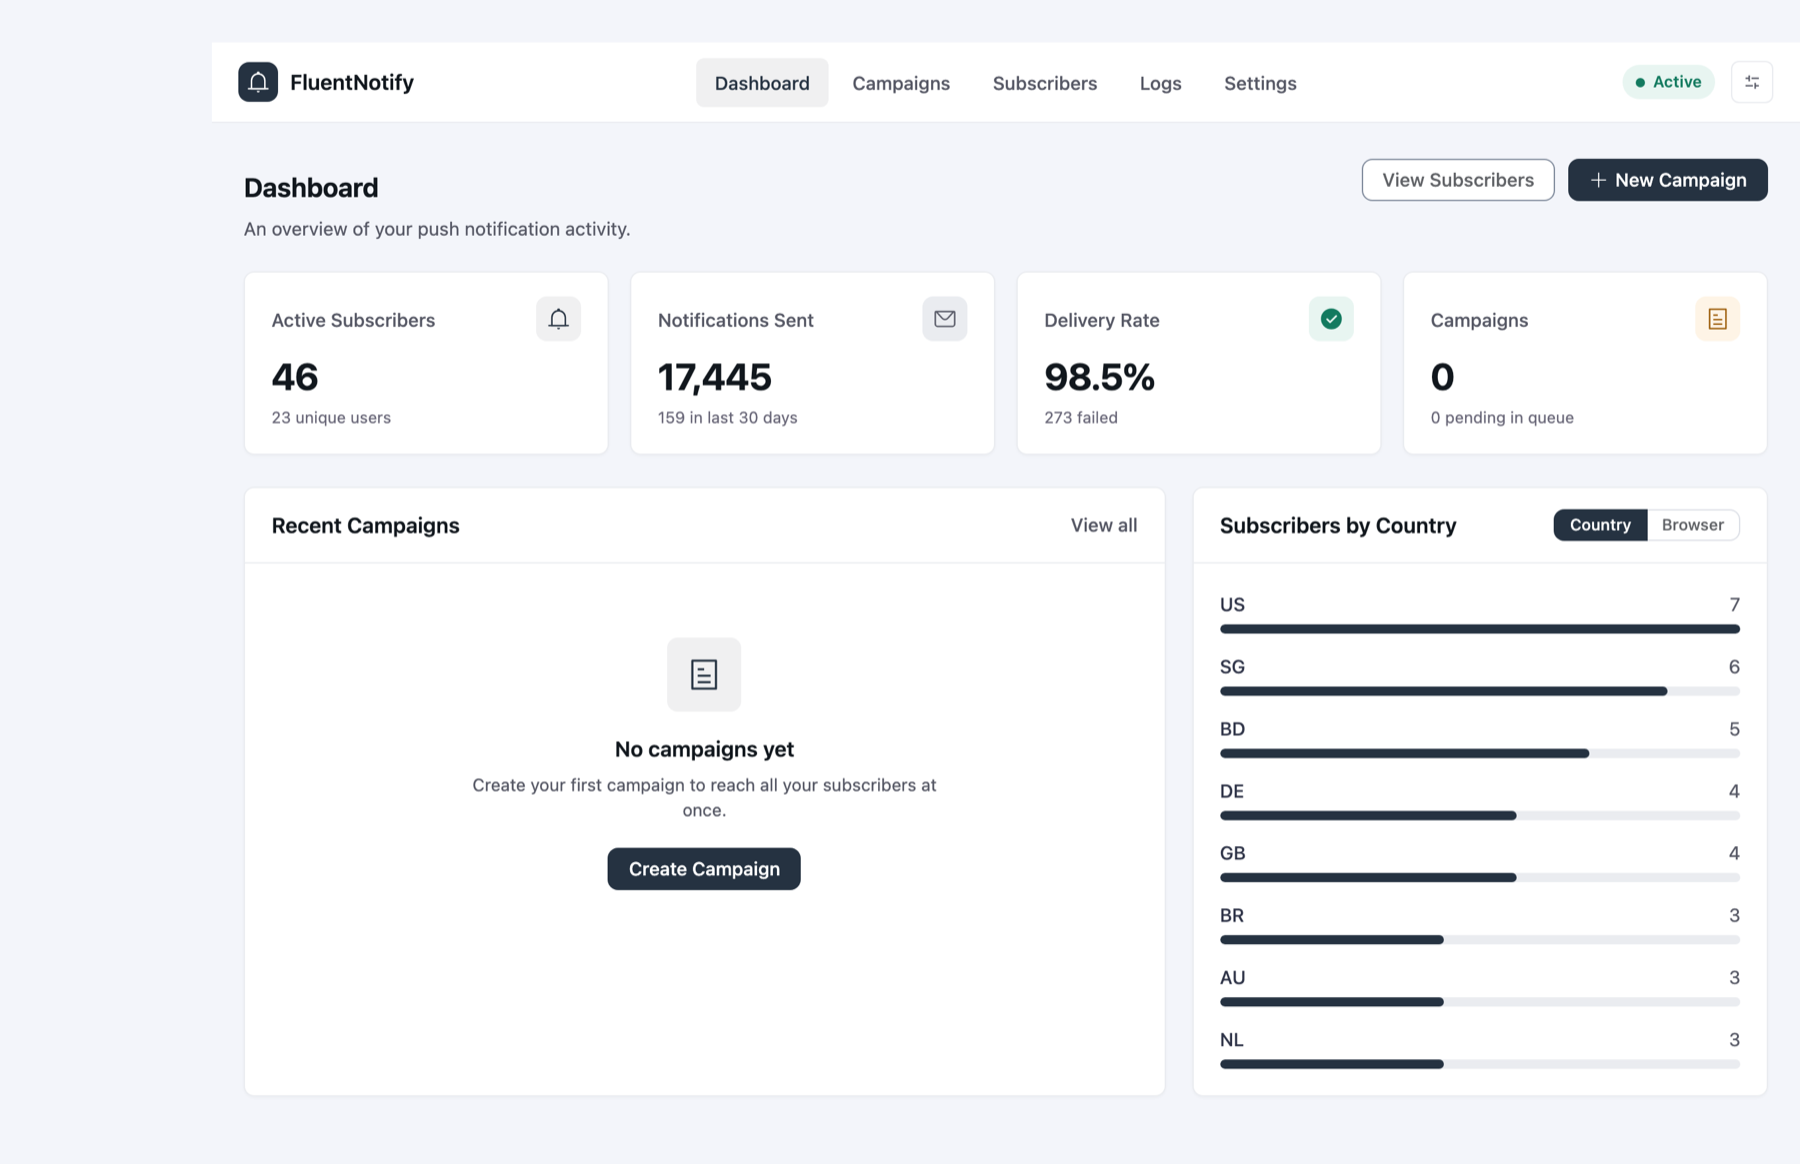Click the 17,445 notifications sent value

[715, 377]
